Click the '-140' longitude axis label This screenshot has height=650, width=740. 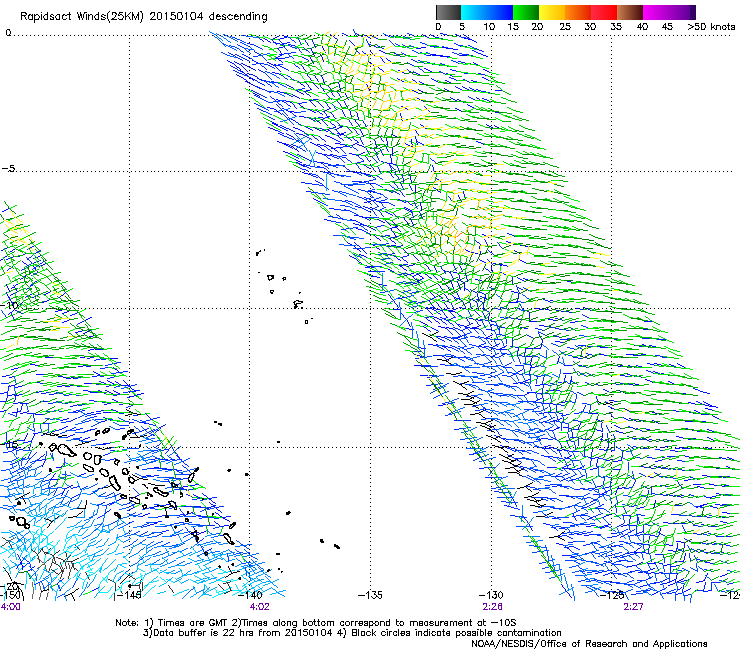coord(249,595)
